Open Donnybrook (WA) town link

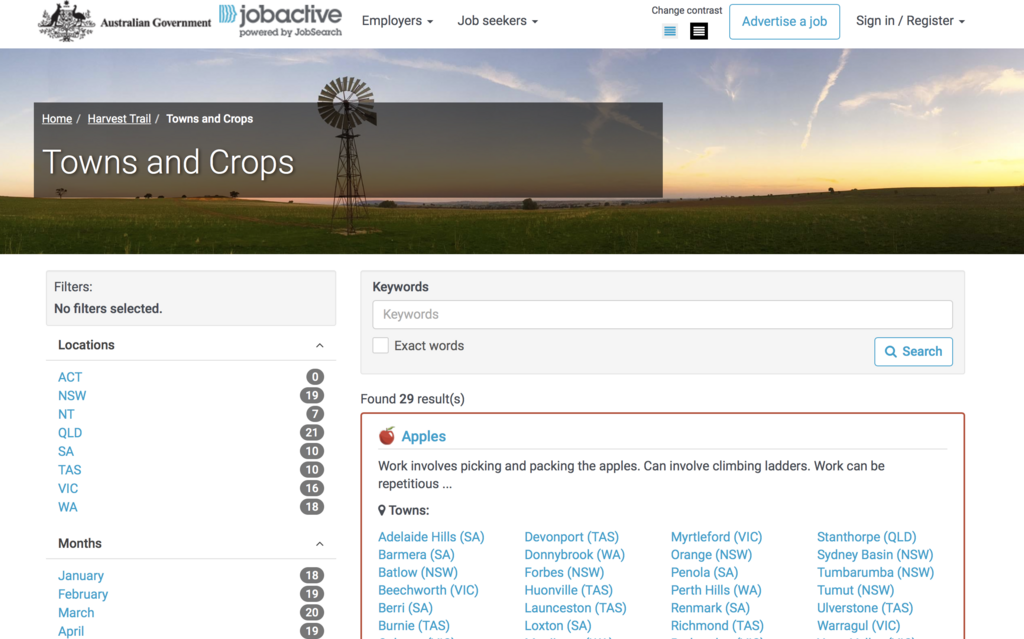coord(575,554)
